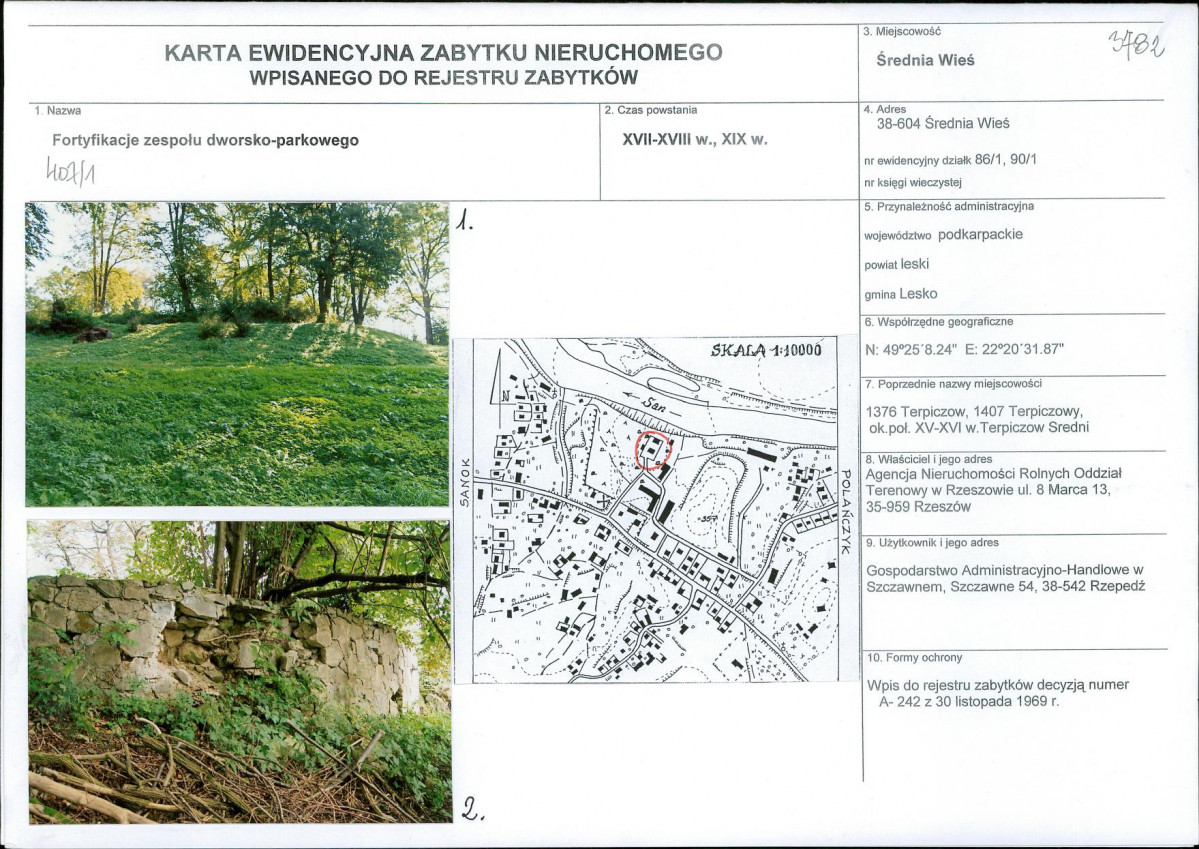Click the owner postal line '35-959 Rzeszów'
Image resolution: width=1199 pixels, height=849 pixels.
(918, 506)
